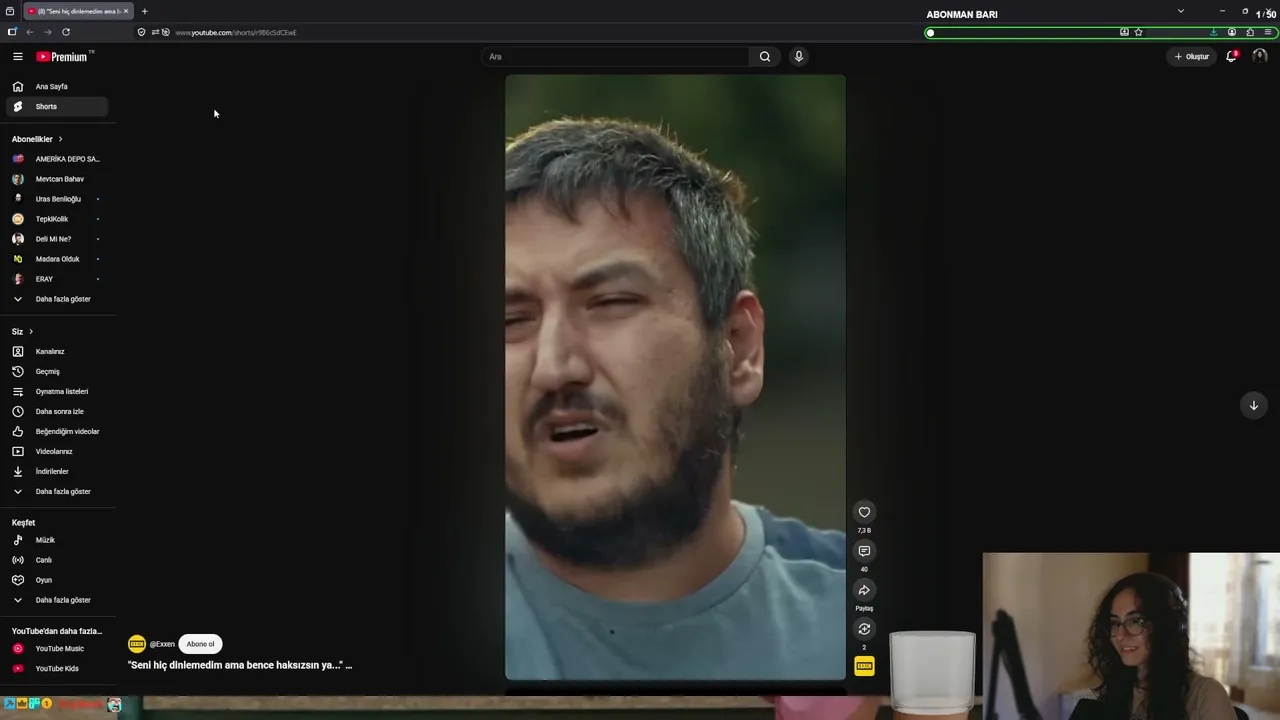Image resolution: width=1280 pixels, height=720 pixels.
Task: Open Deli Mi Ne? subscription channel
Action: pos(56,239)
